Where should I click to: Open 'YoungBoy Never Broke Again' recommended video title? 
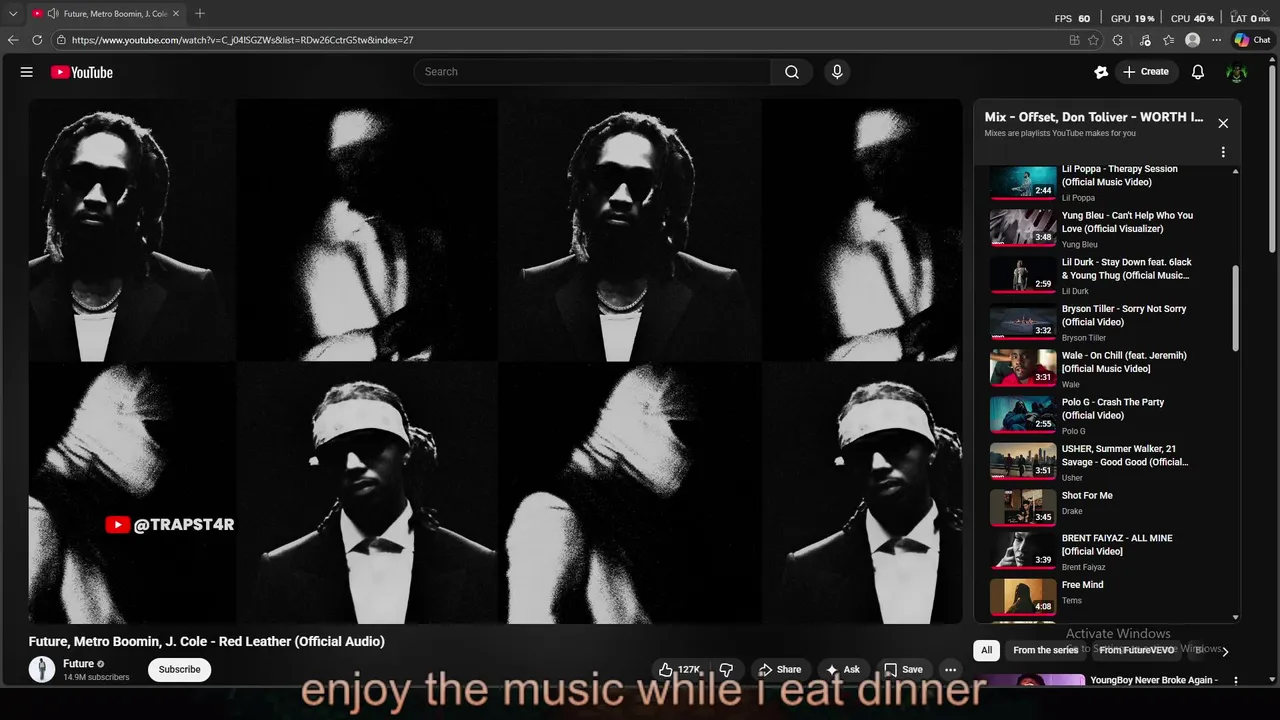click(1154, 680)
